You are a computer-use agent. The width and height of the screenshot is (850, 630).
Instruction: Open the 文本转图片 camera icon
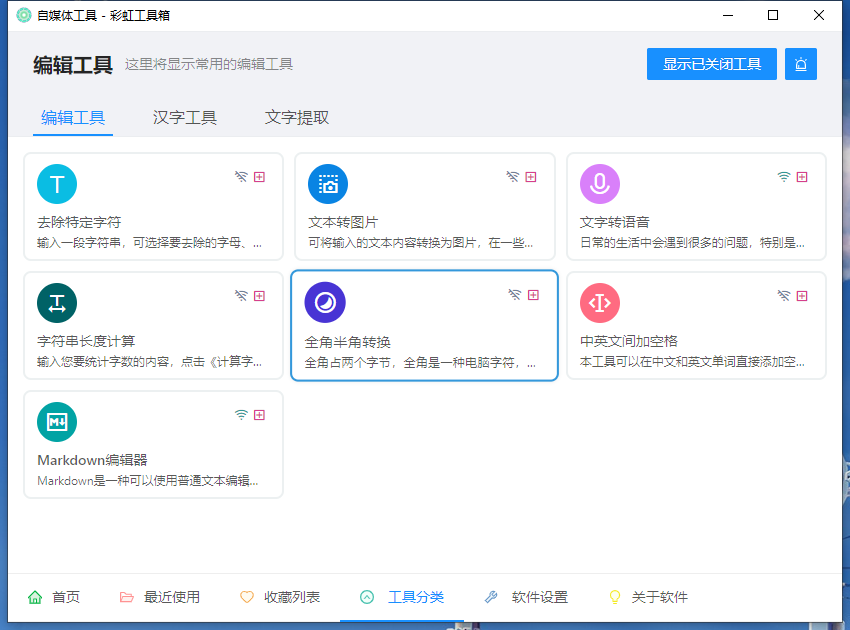point(328,184)
